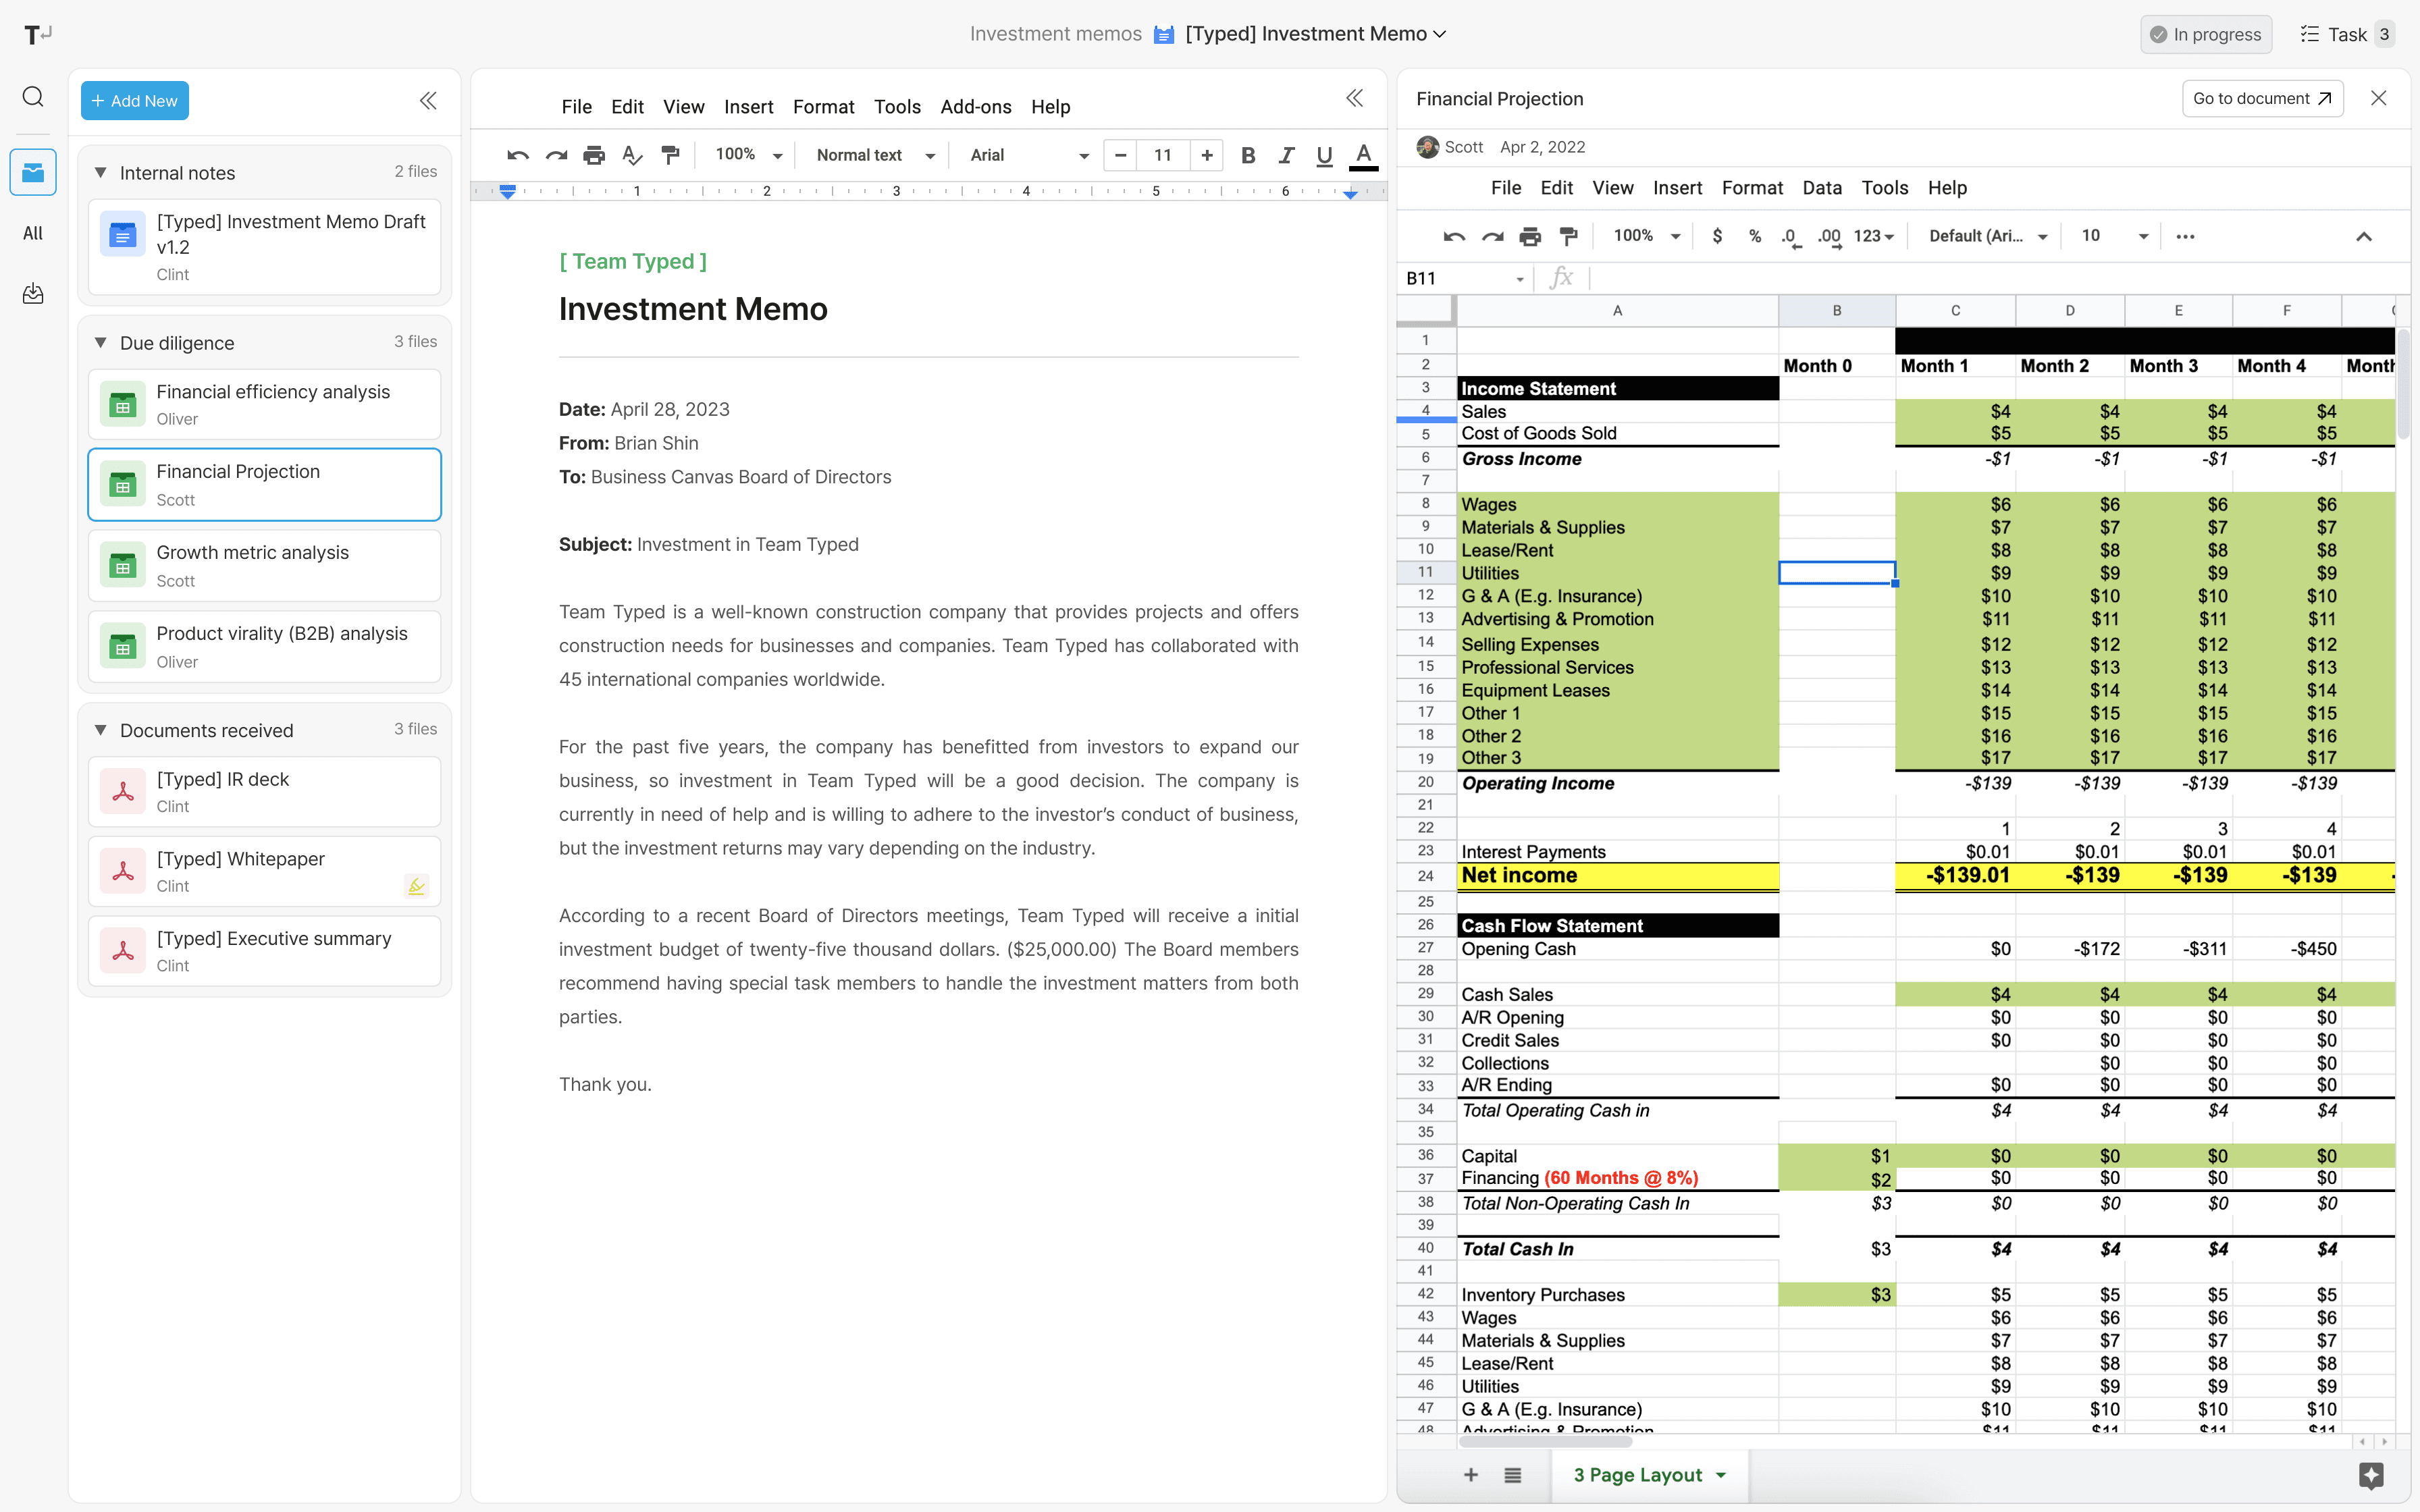Open the inbox download icon in sidebar
The width and height of the screenshot is (2420, 1512).
(x=33, y=293)
